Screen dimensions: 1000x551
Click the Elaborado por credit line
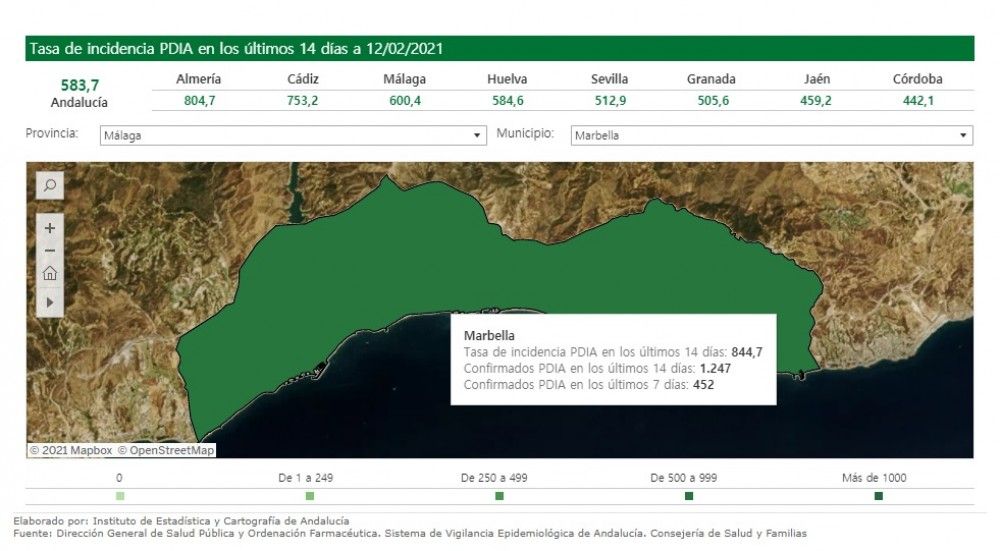181,521
